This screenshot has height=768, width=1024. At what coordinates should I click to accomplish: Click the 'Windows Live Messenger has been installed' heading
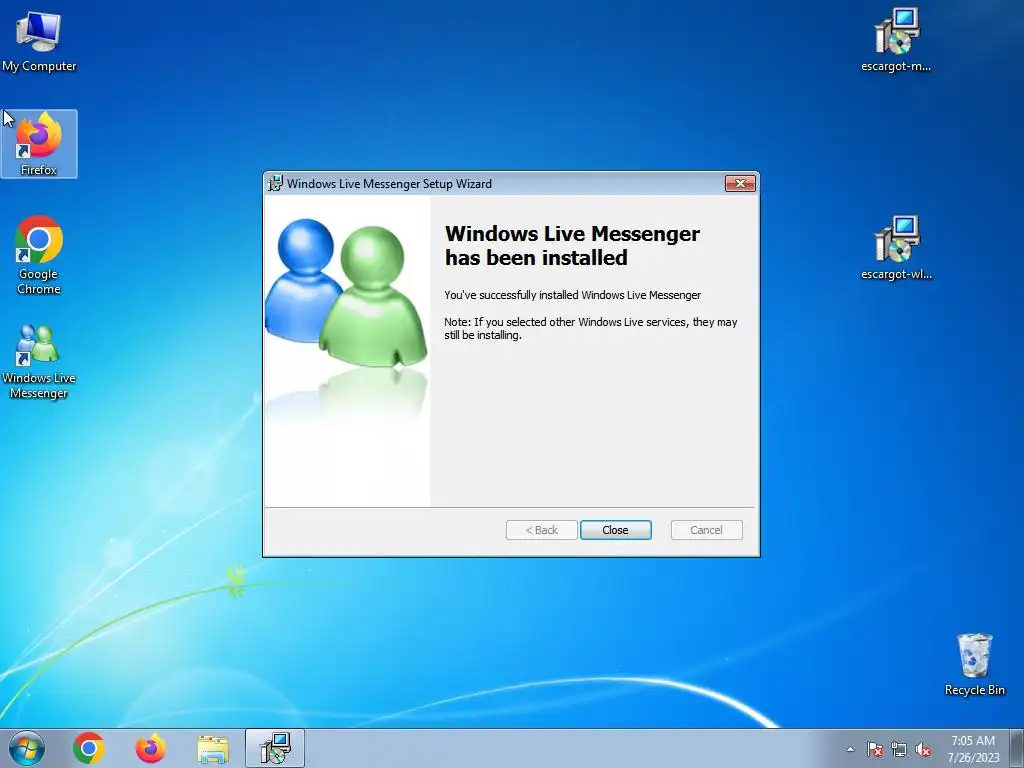[572, 246]
